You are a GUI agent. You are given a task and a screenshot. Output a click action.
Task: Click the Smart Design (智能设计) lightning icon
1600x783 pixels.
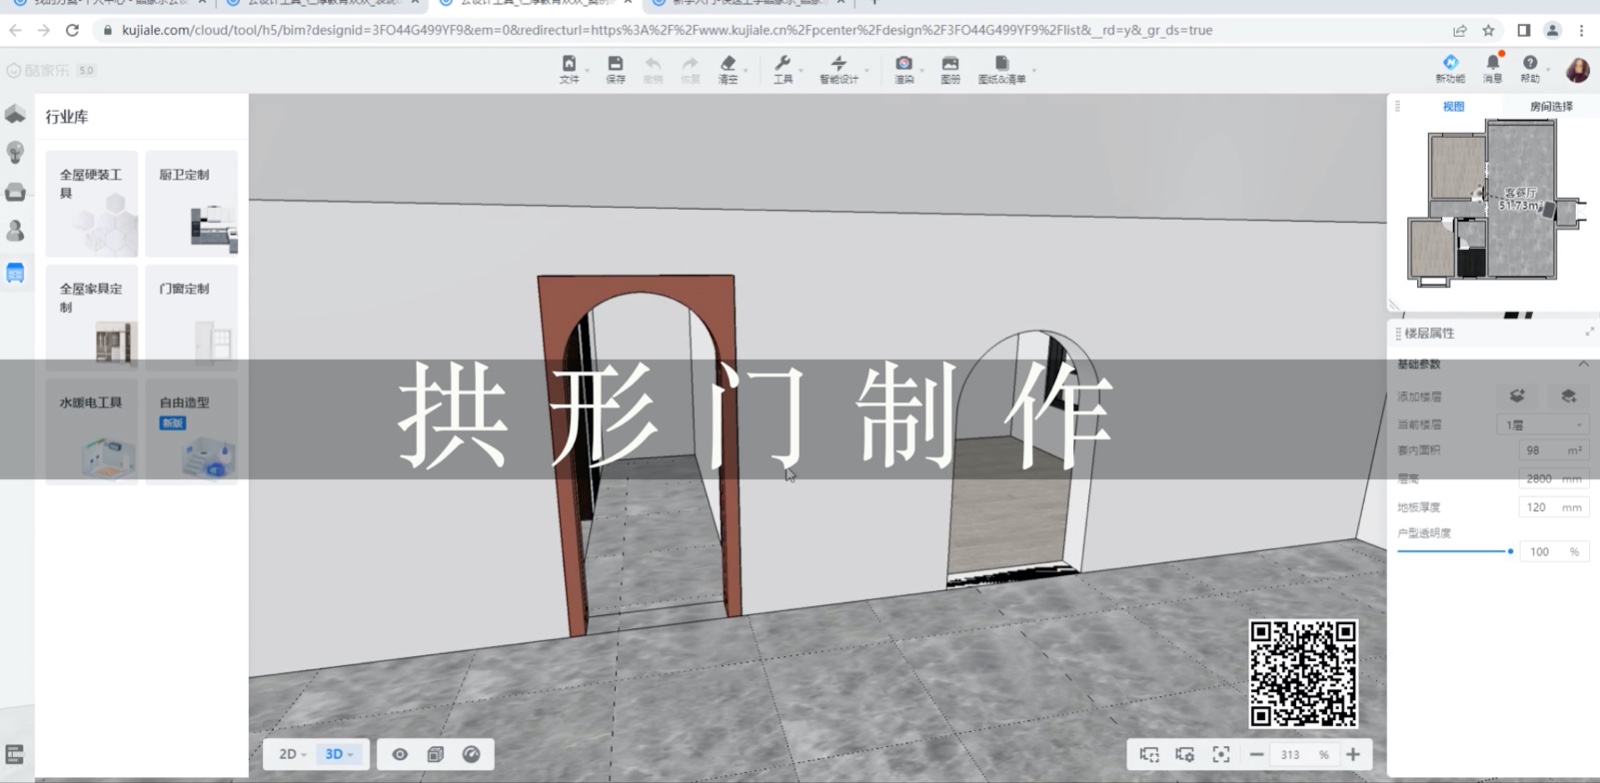coord(839,69)
